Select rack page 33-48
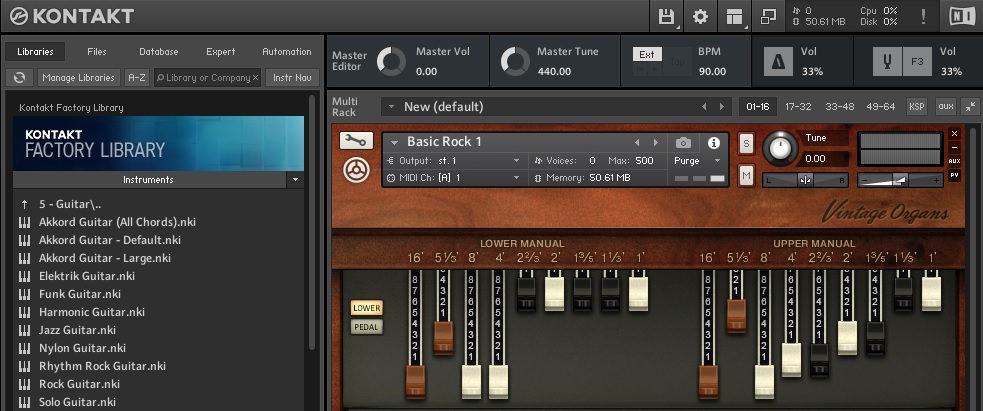This screenshot has height=411, width=983. coord(839,107)
